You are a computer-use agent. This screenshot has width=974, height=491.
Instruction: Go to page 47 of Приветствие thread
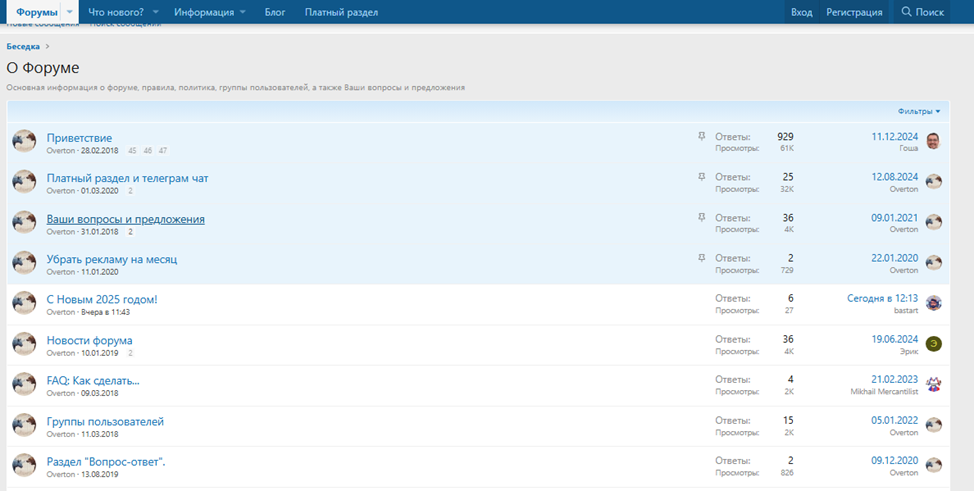point(163,151)
